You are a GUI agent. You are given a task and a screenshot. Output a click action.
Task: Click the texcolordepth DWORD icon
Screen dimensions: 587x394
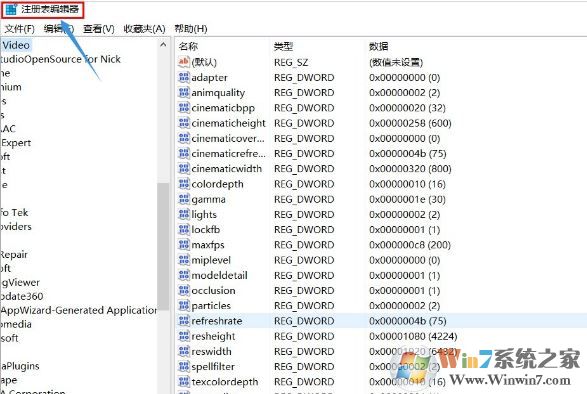tap(183, 382)
